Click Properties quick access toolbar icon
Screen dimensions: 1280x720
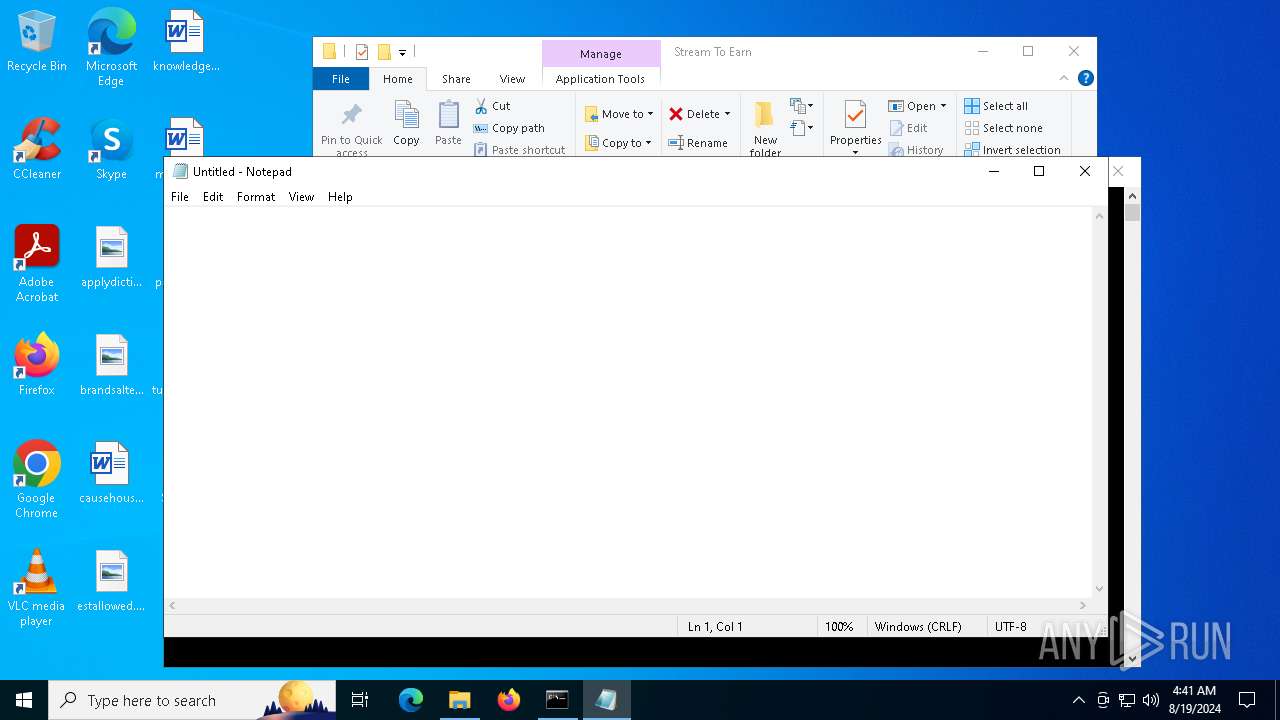(x=362, y=52)
